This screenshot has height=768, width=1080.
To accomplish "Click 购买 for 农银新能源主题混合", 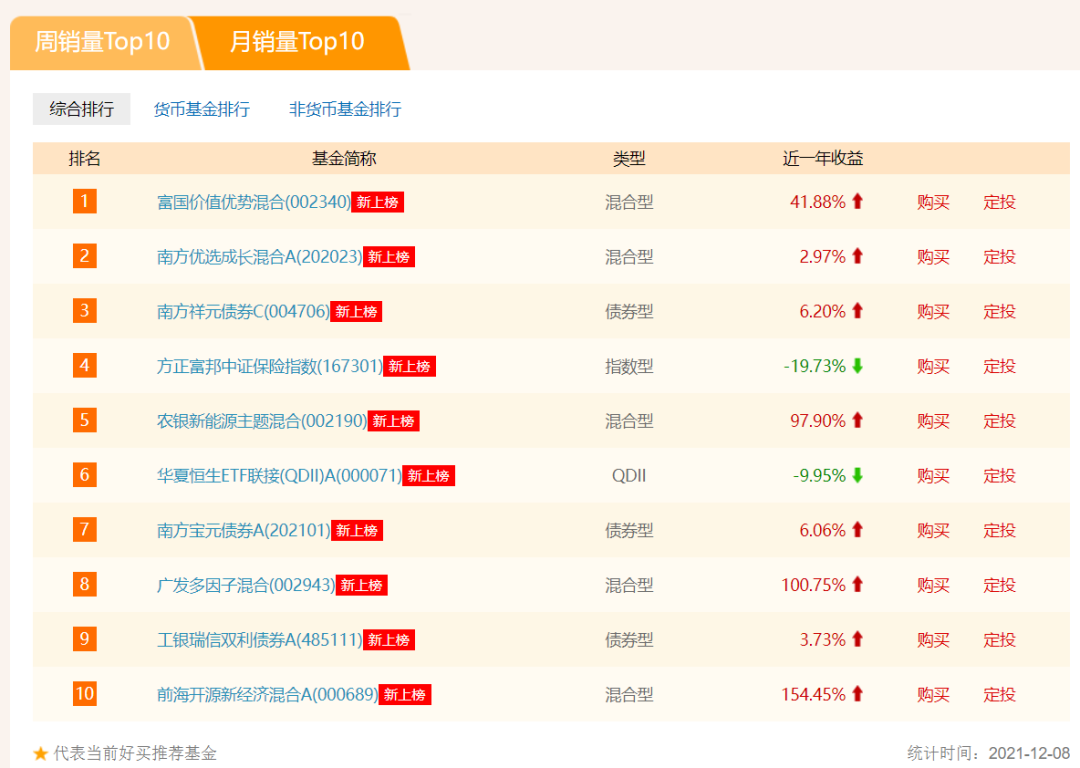I will pos(933,421).
